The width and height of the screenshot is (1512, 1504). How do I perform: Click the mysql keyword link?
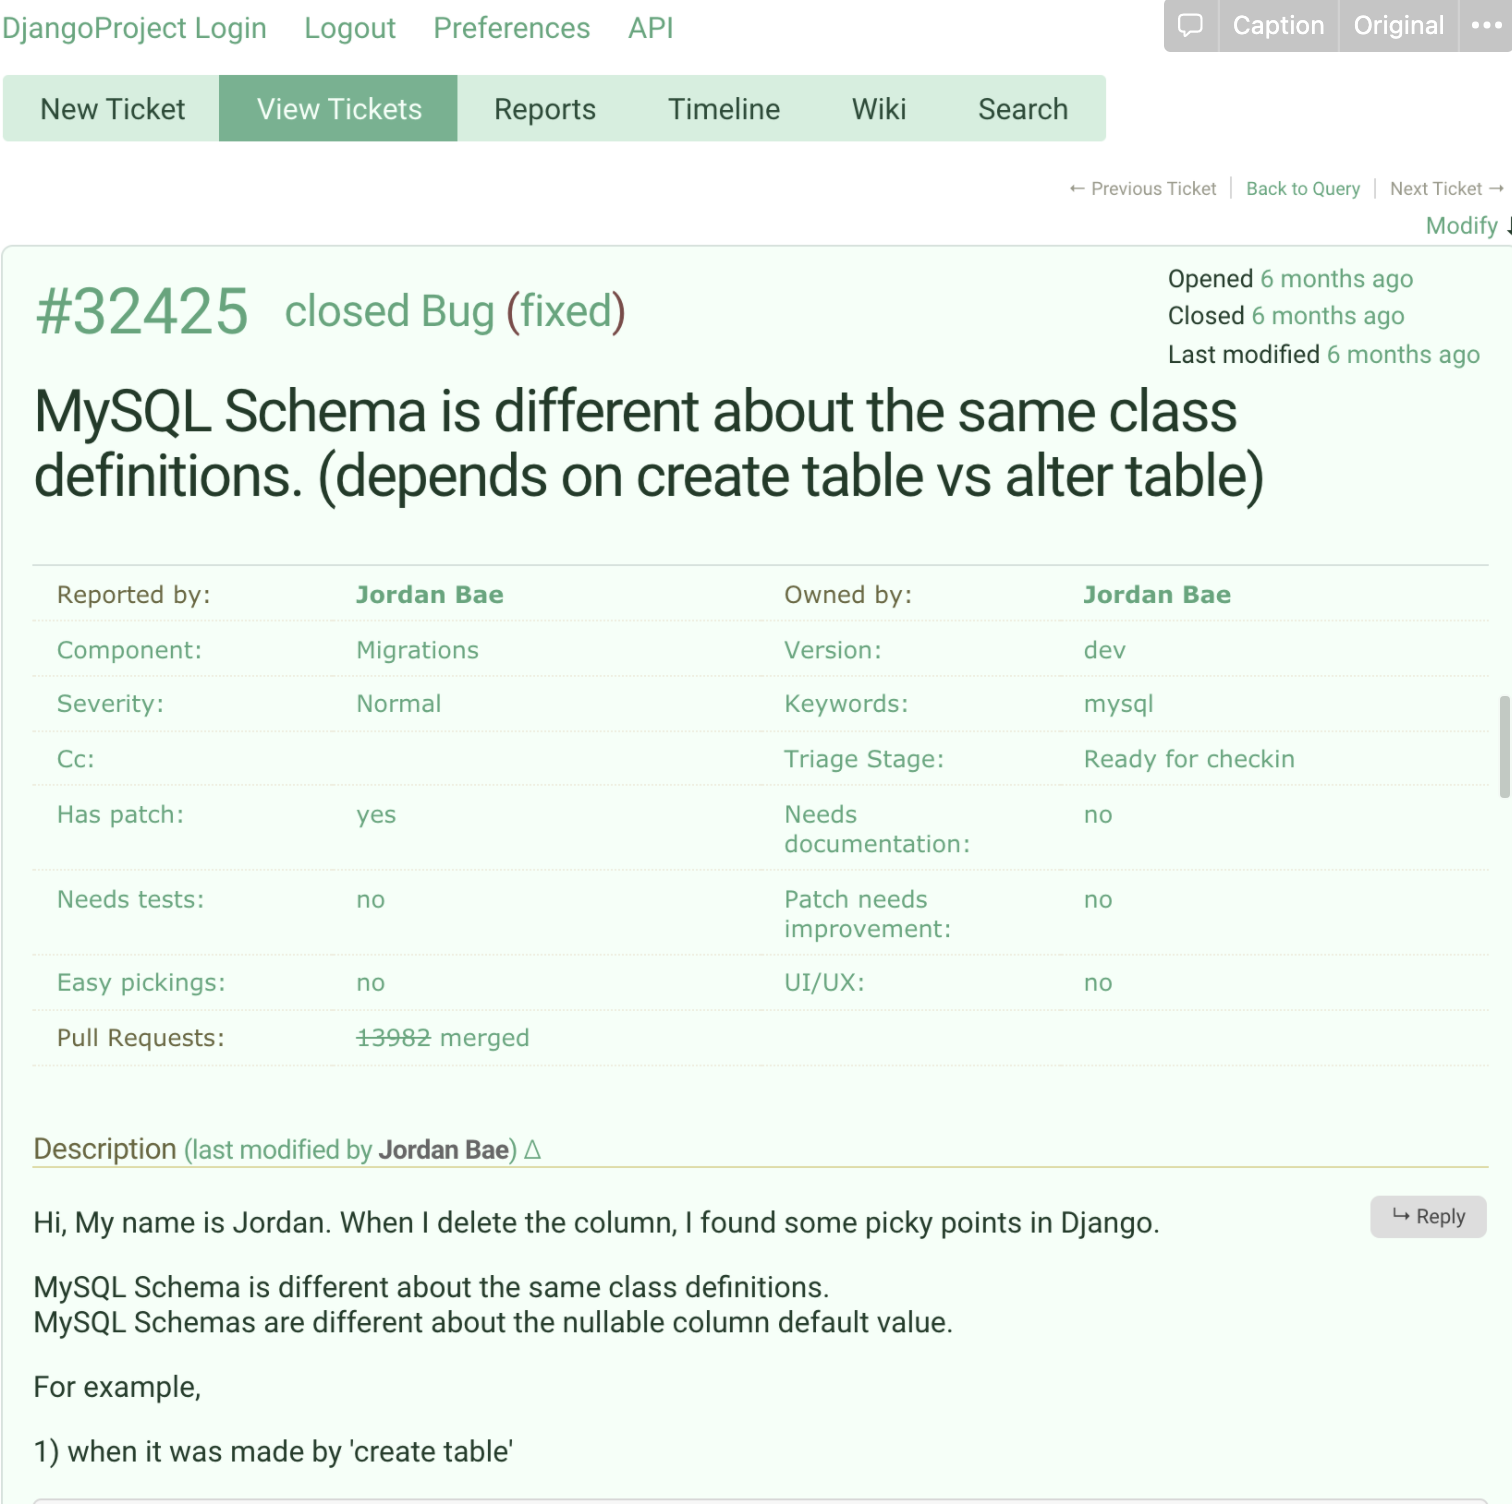(x=1118, y=704)
